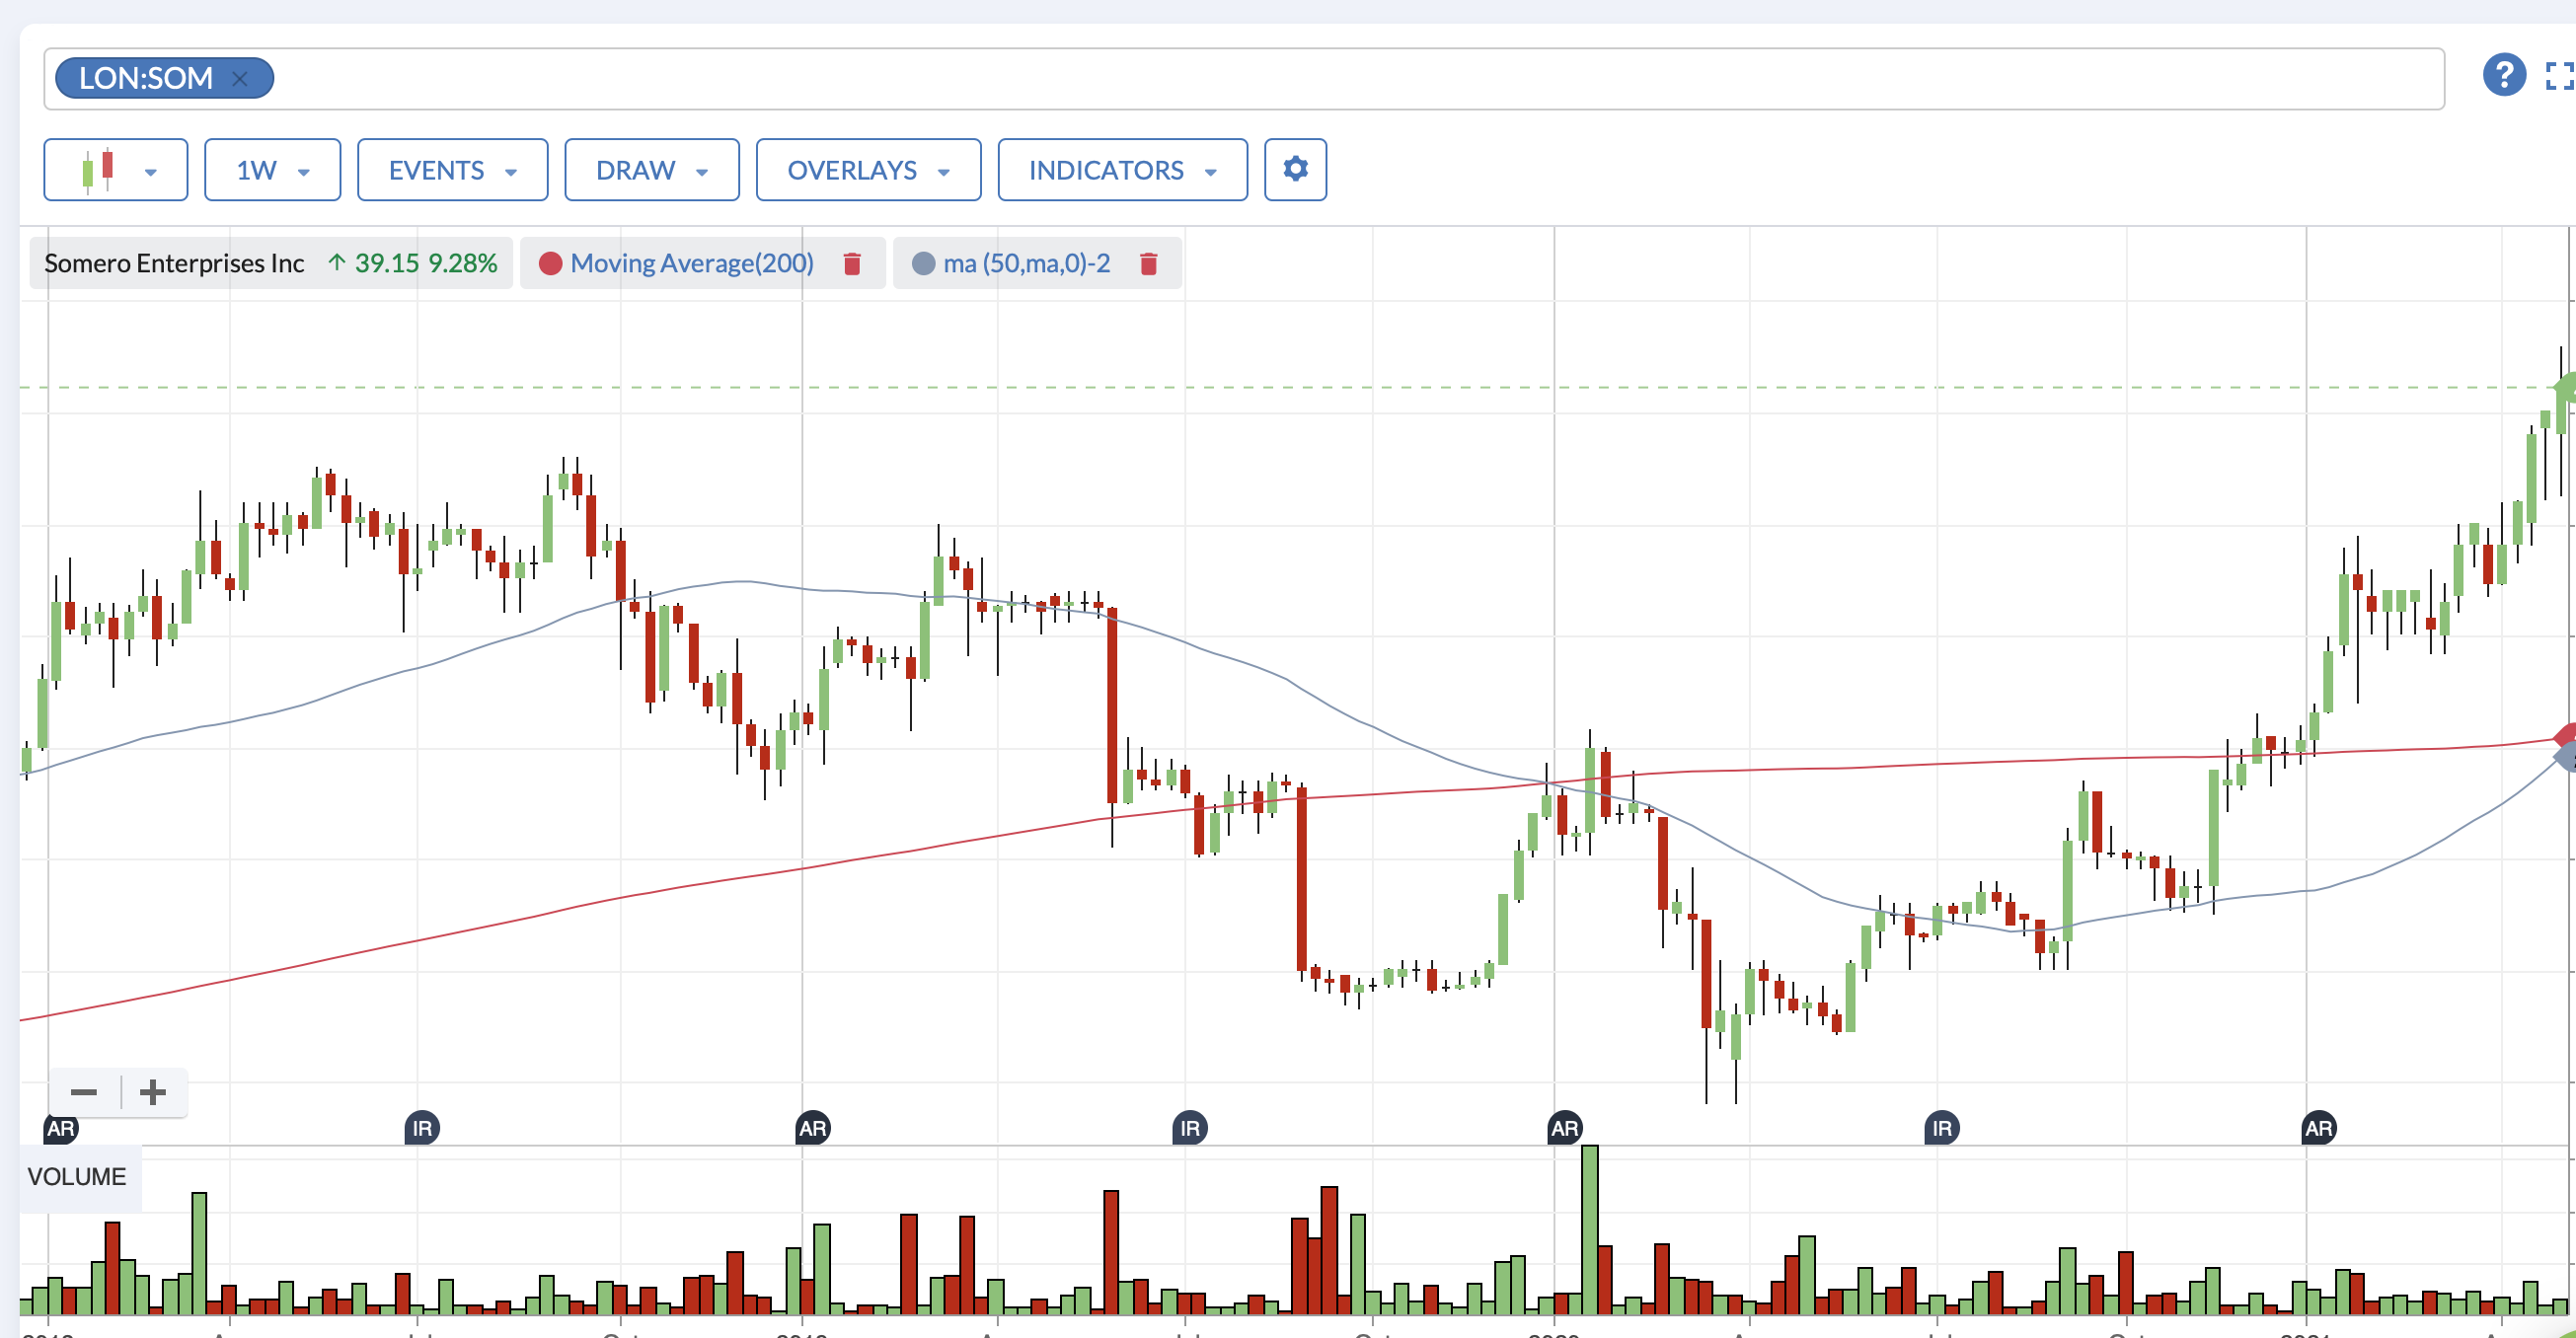Click the gray ma (50) color dot
This screenshot has width=2576, height=1338.
click(924, 263)
